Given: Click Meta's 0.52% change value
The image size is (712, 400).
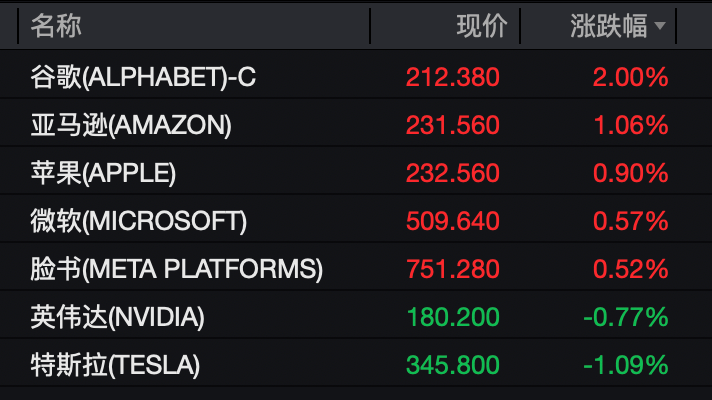Looking at the screenshot, I should coord(631,269).
